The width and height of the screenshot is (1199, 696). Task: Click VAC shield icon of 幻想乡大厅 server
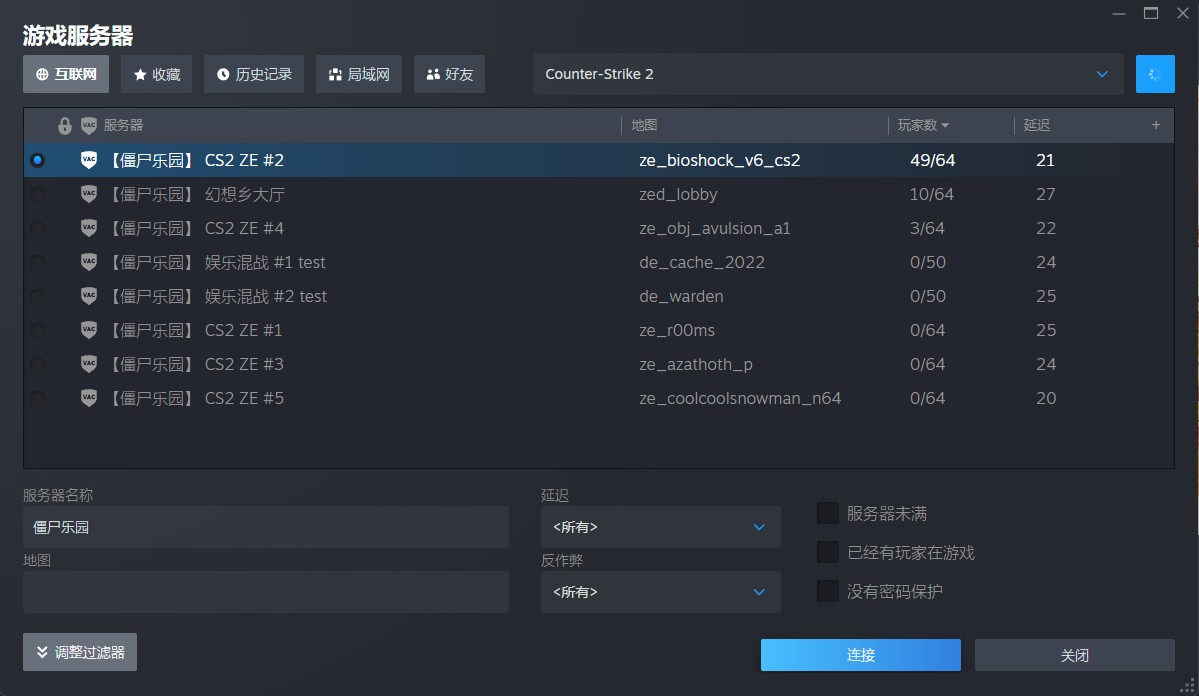89,194
